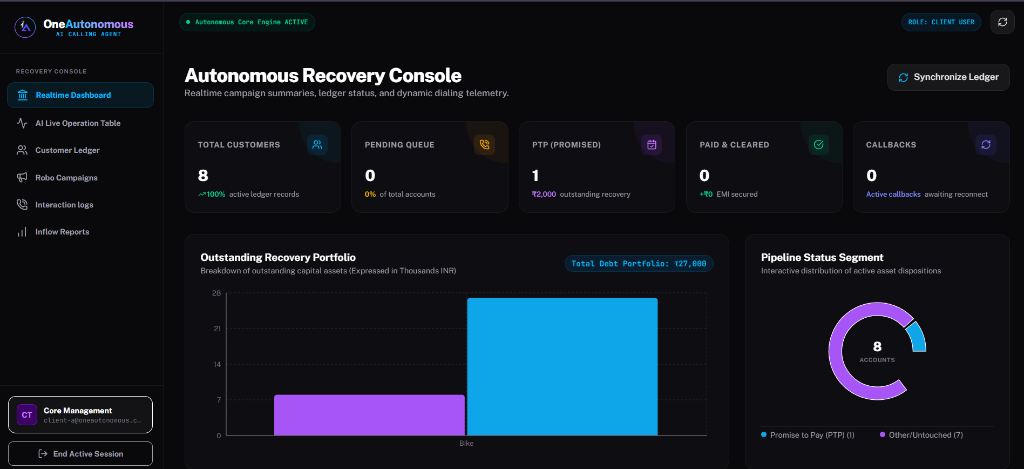Click the logout icon in End Active Session
This screenshot has height=469, width=1024.
[43, 453]
